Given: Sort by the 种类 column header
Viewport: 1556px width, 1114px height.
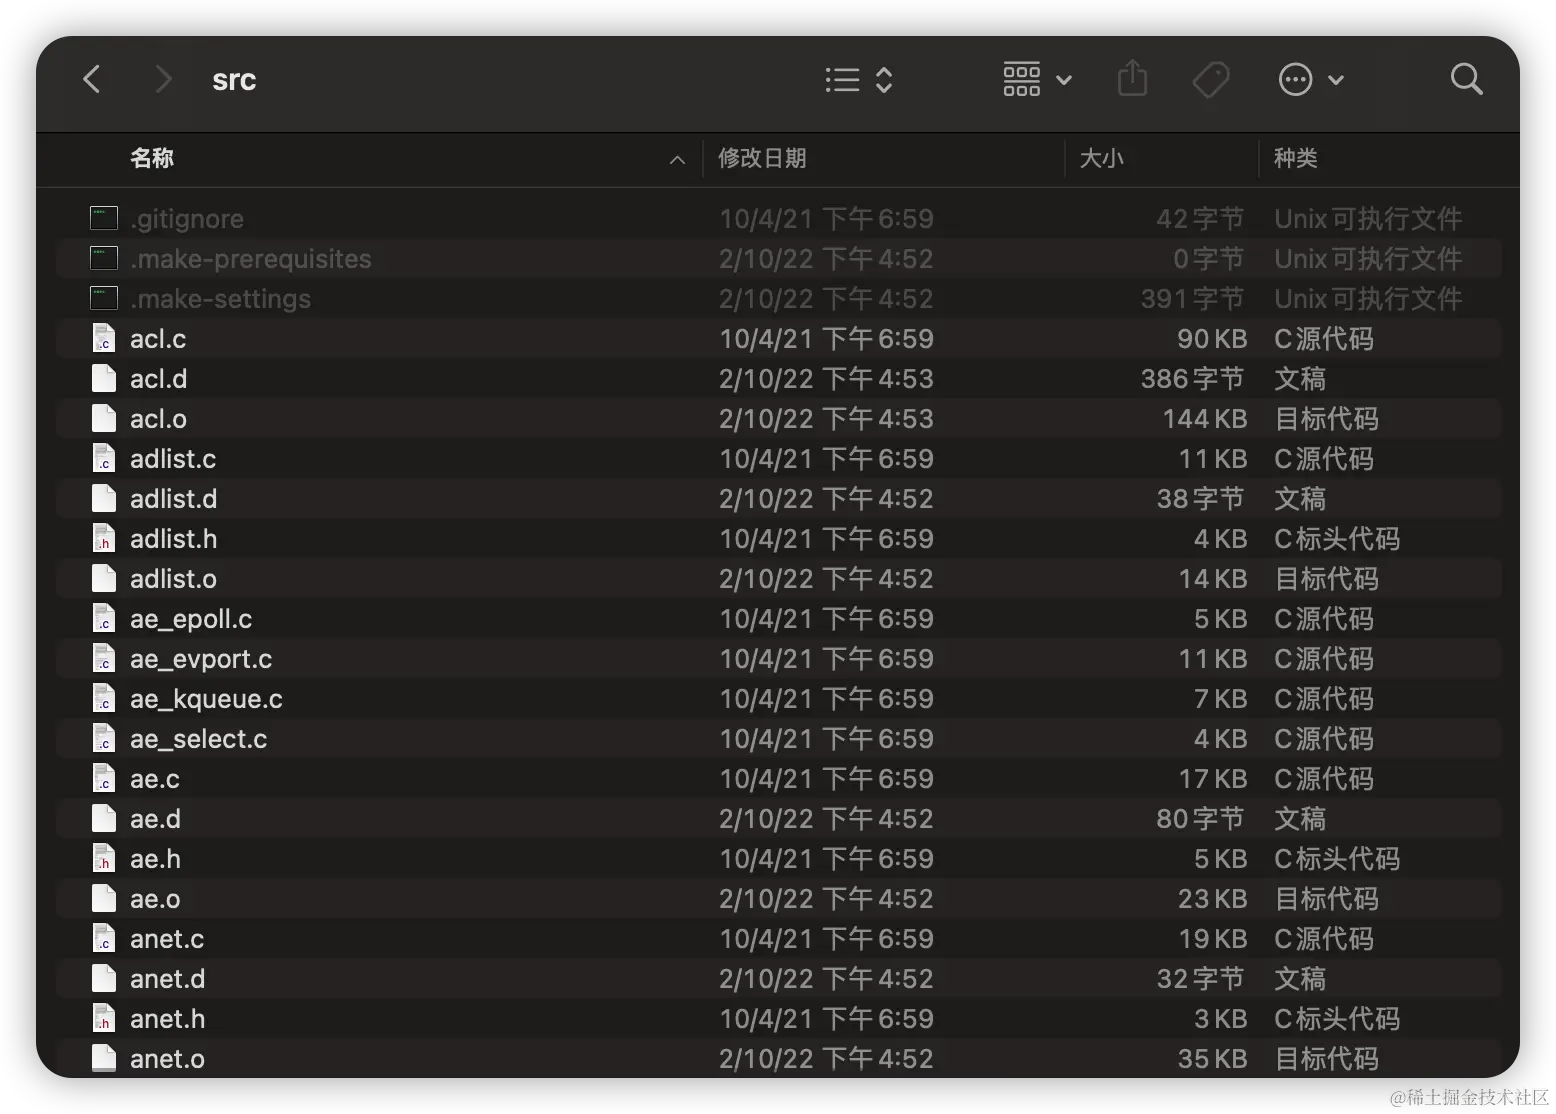Looking at the screenshot, I should click(1295, 158).
